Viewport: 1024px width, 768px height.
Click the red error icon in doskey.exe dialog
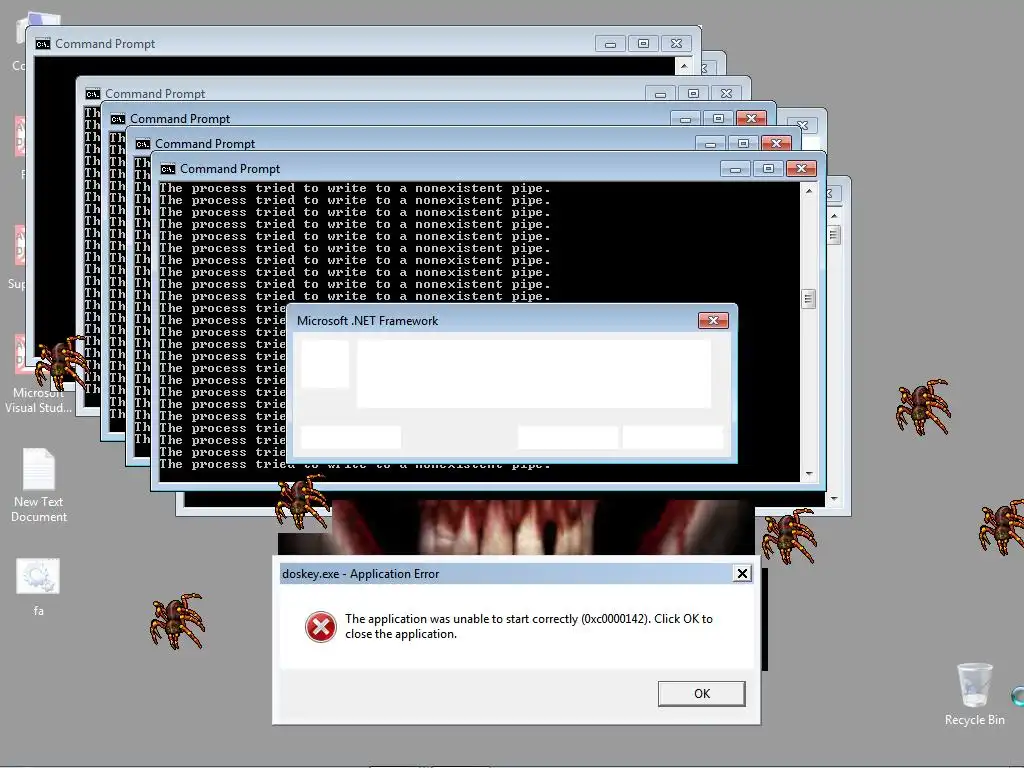coord(321,627)
